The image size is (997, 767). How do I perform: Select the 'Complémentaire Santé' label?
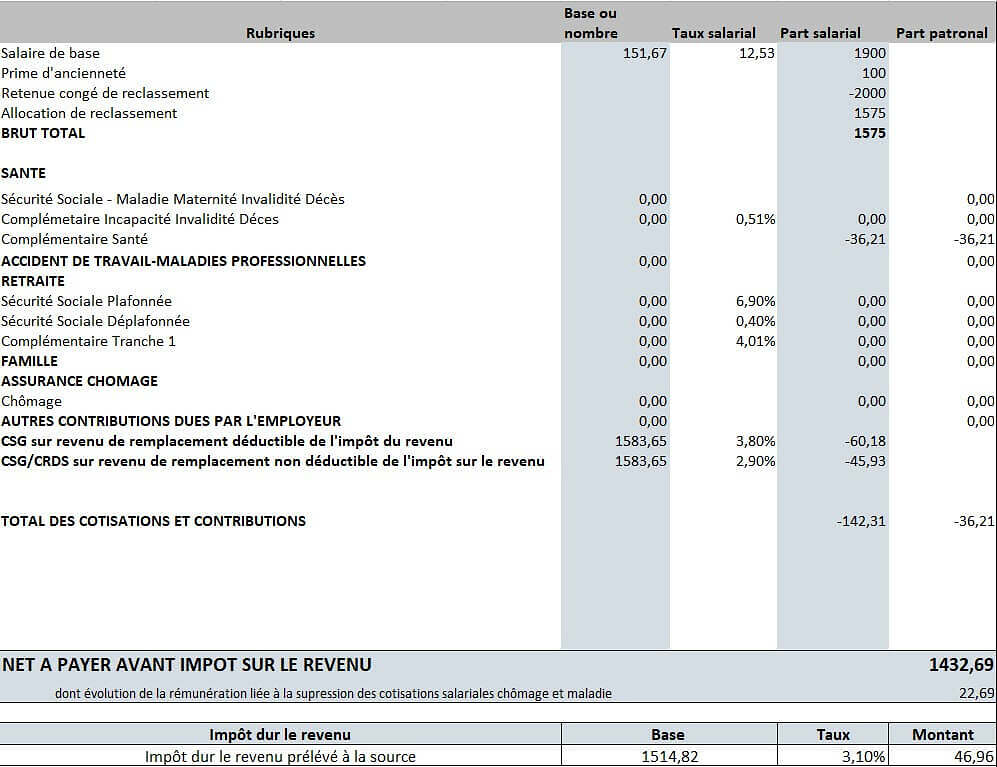(74, 239)
